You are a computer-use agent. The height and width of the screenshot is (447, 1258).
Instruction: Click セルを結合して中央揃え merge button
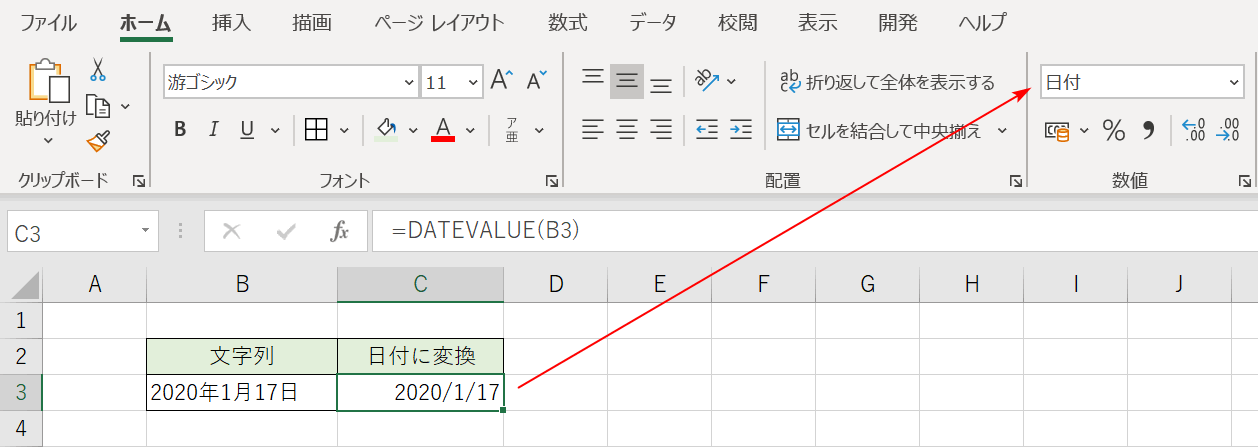click(880, 130)
